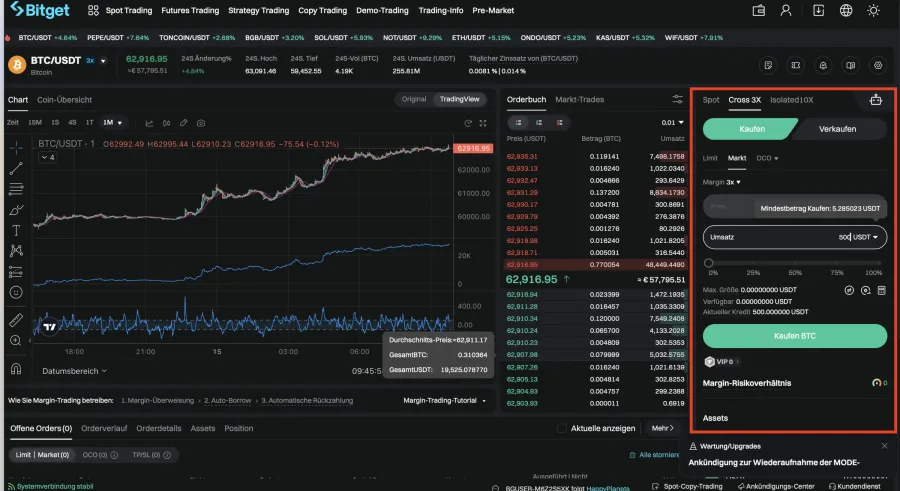Expand the chart to fullscreen

coord(484,122)
